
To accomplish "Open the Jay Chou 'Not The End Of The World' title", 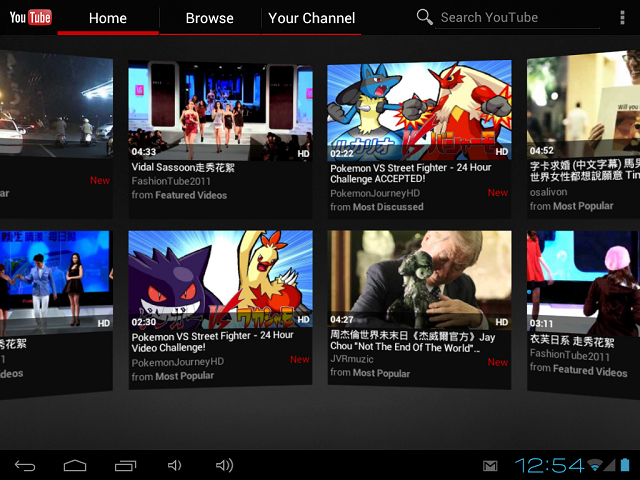I will point(413,342).
